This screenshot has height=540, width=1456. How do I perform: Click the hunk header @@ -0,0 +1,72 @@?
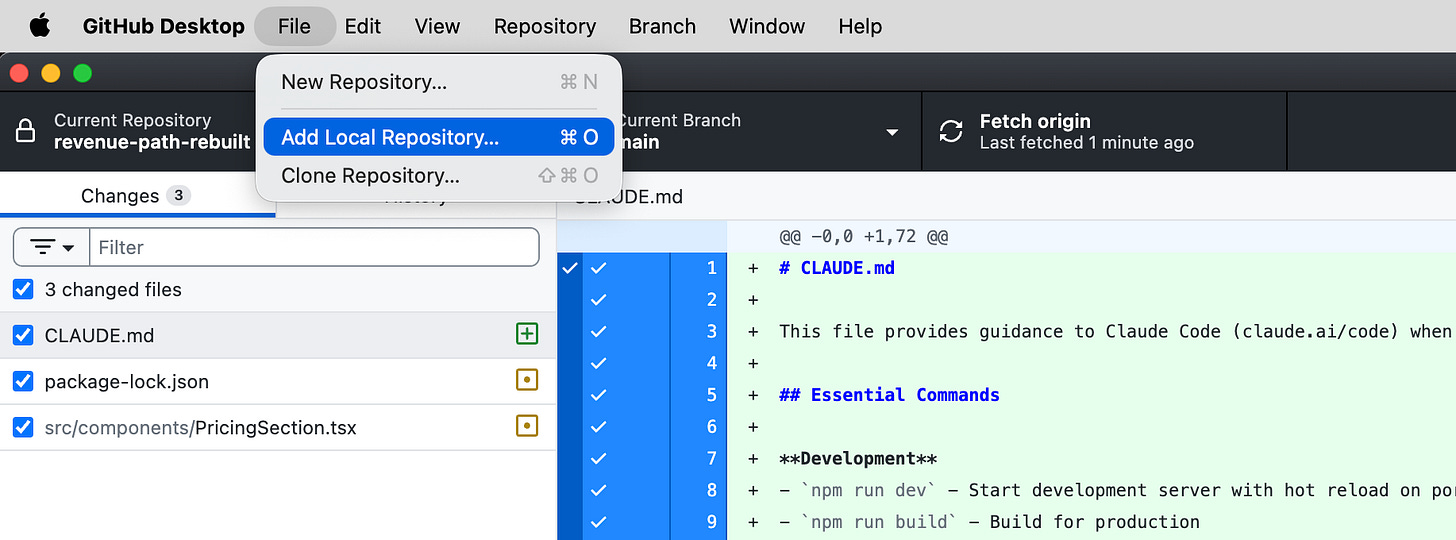[864, 237]
